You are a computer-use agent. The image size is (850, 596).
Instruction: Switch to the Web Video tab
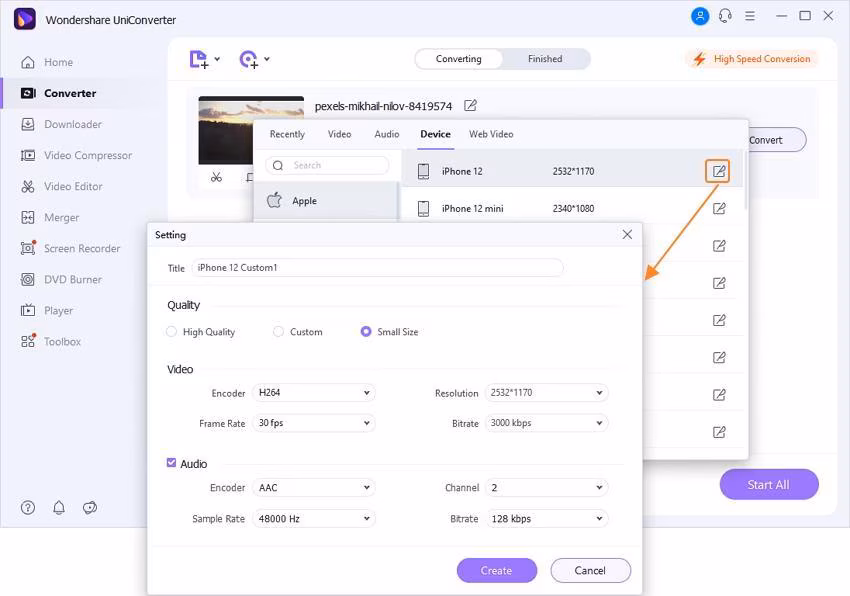pos(491,134)
